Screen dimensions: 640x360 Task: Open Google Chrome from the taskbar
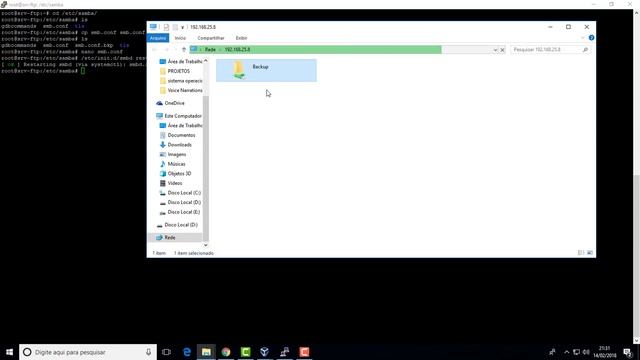click(x=226, y=352)
